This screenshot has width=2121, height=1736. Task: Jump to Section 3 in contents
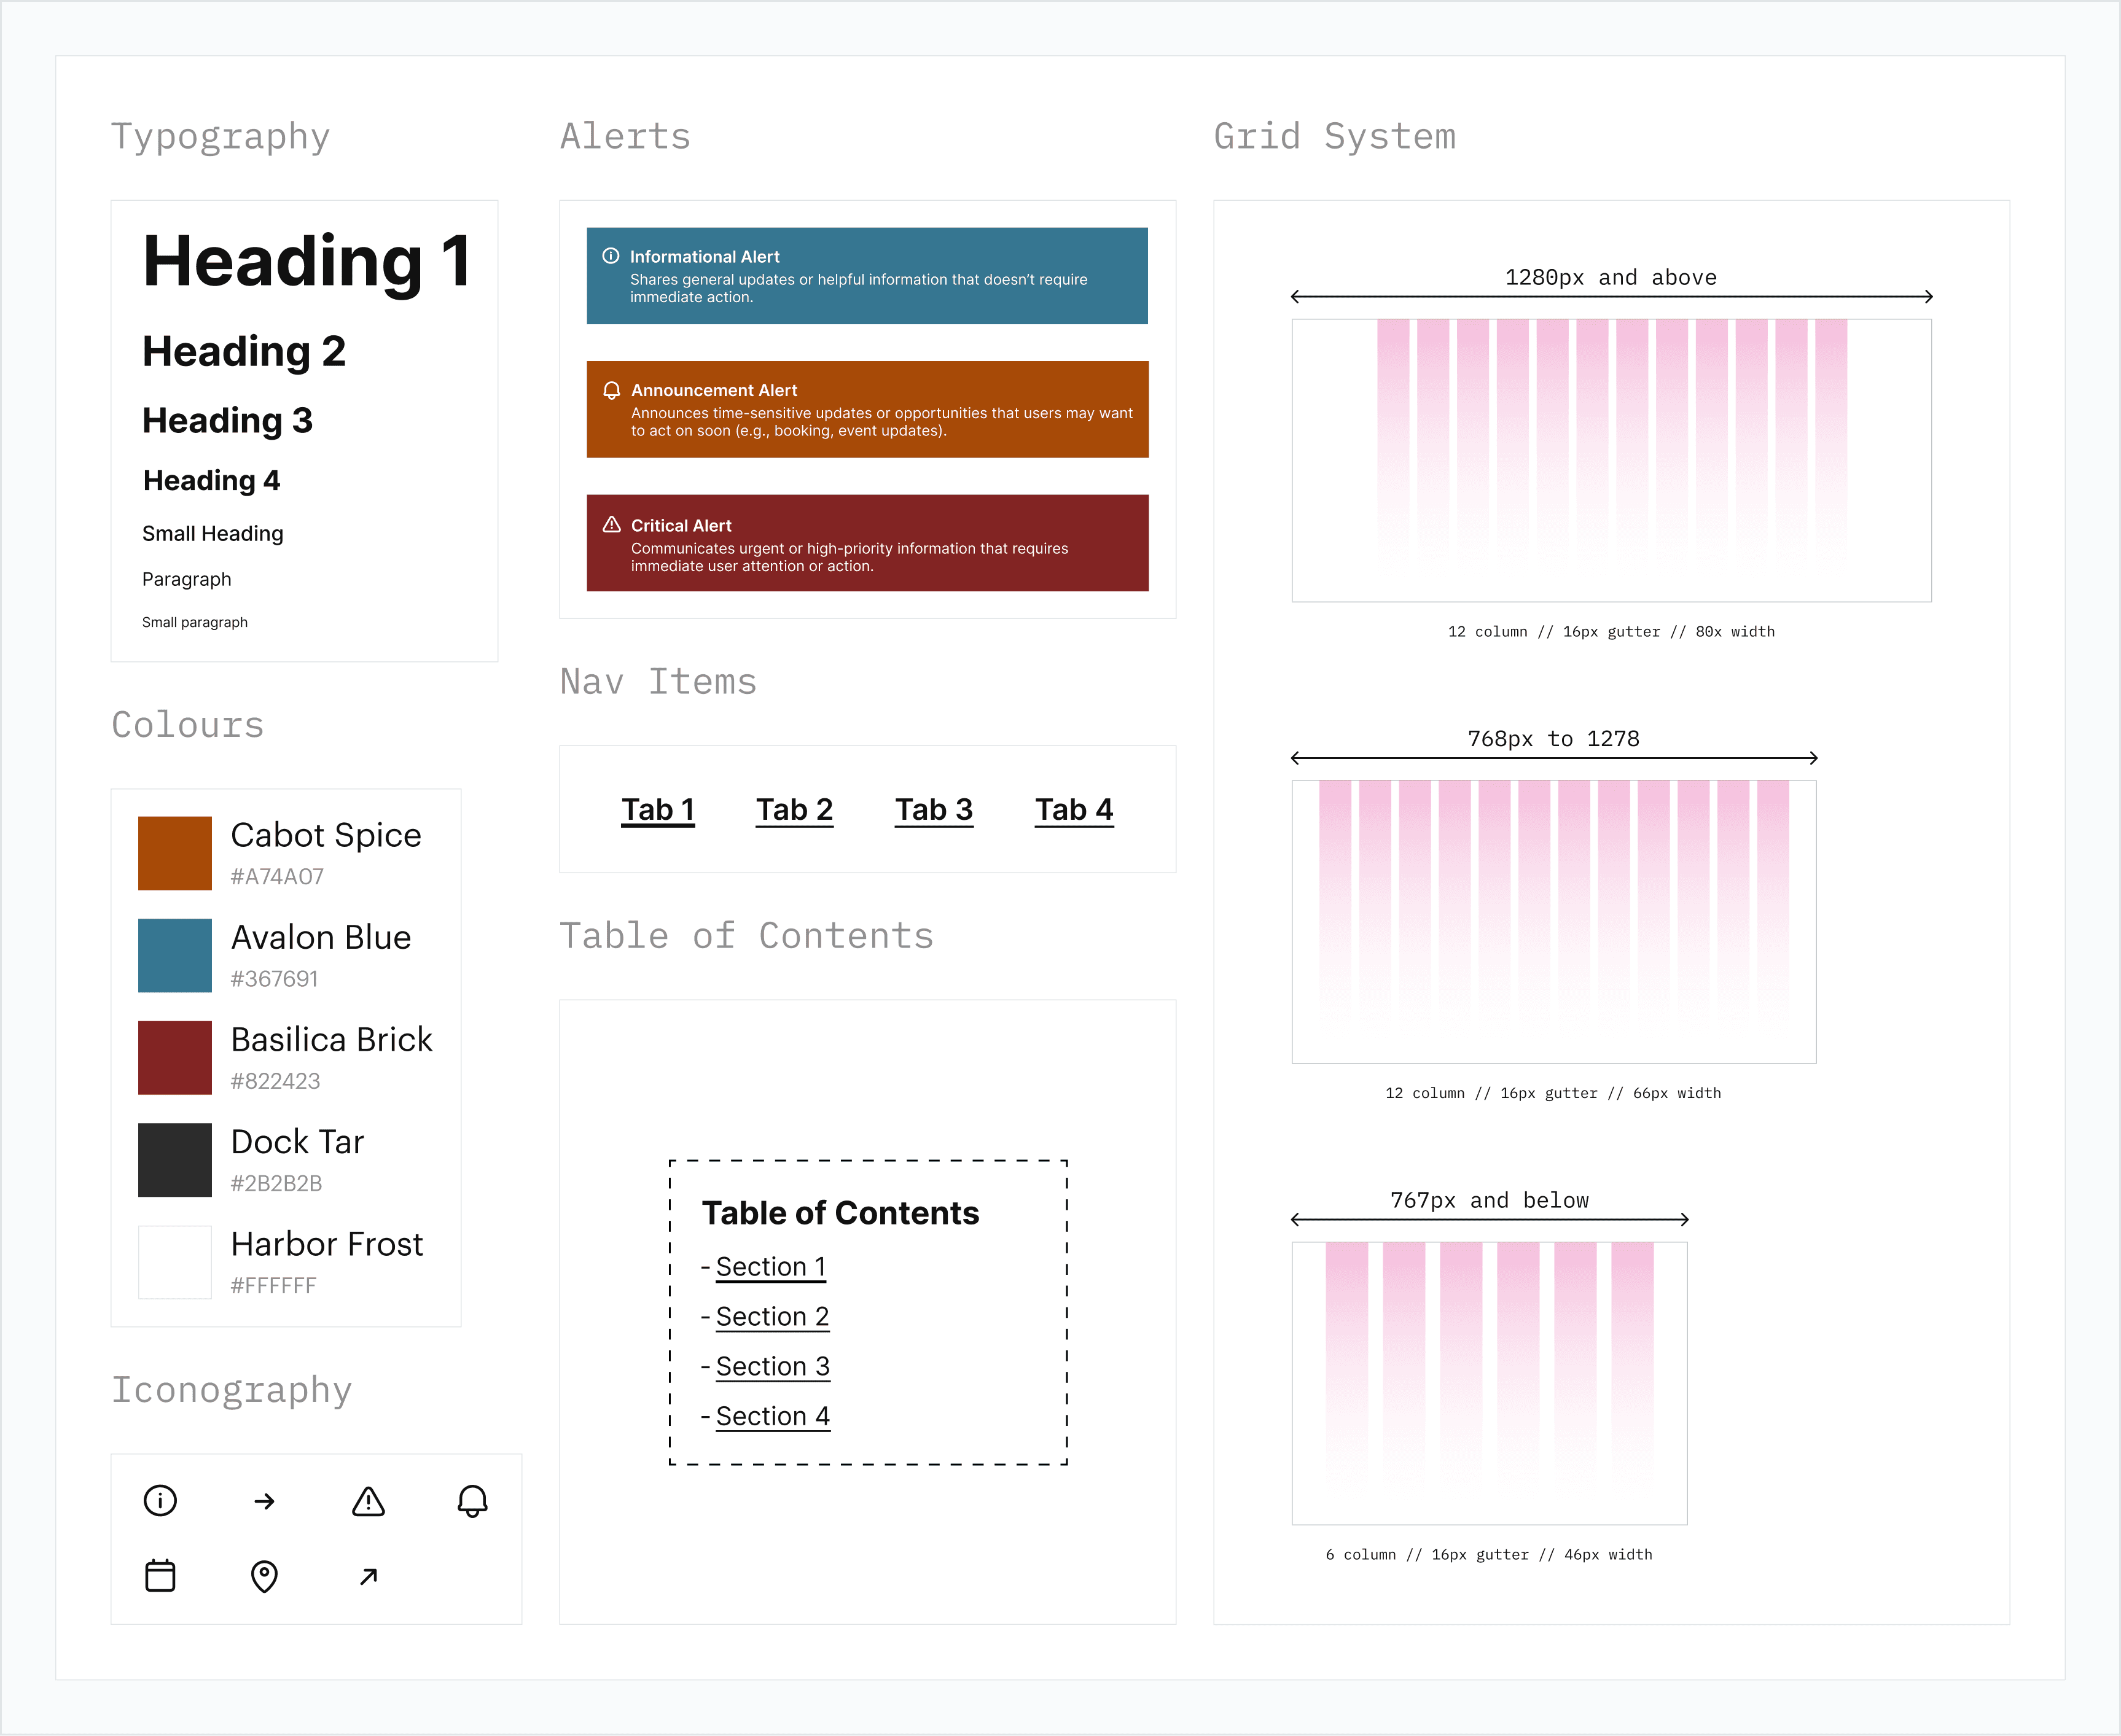pos(772,1366)
